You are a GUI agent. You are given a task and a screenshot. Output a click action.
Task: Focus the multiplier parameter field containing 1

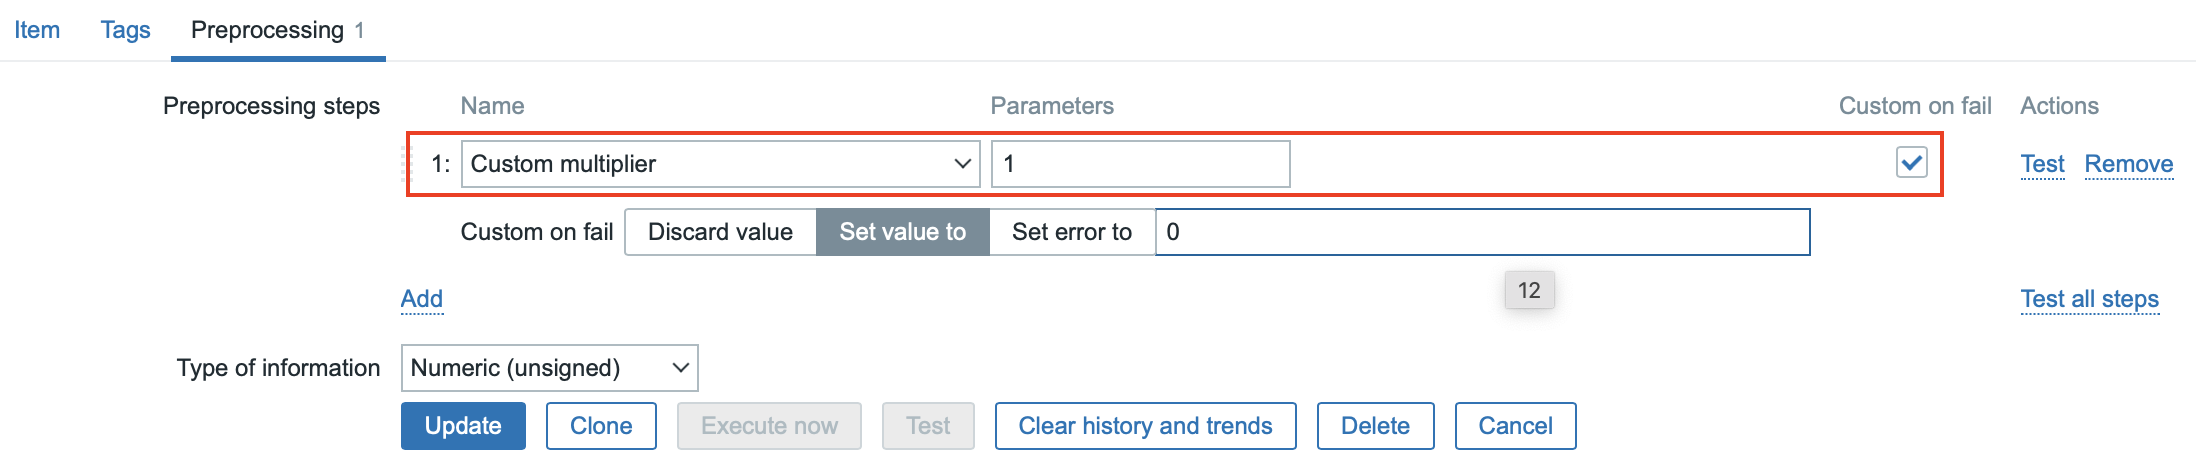(1140, 164)
